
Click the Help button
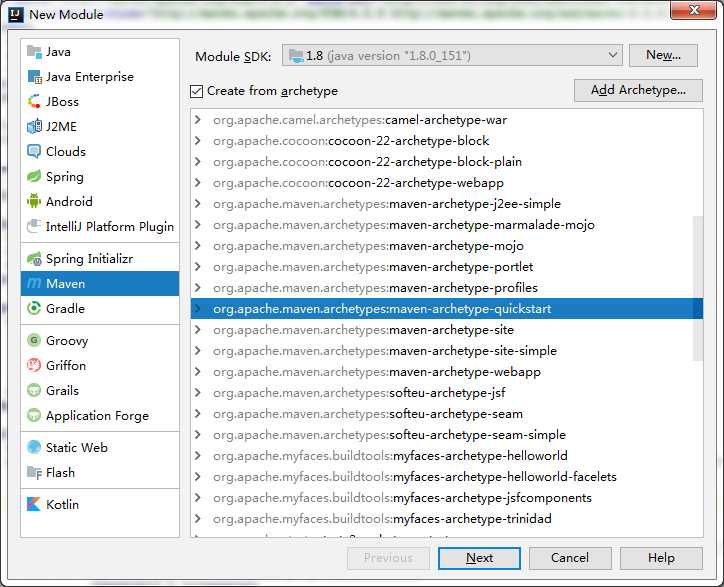pyautogui.click(x=661, y=558)
